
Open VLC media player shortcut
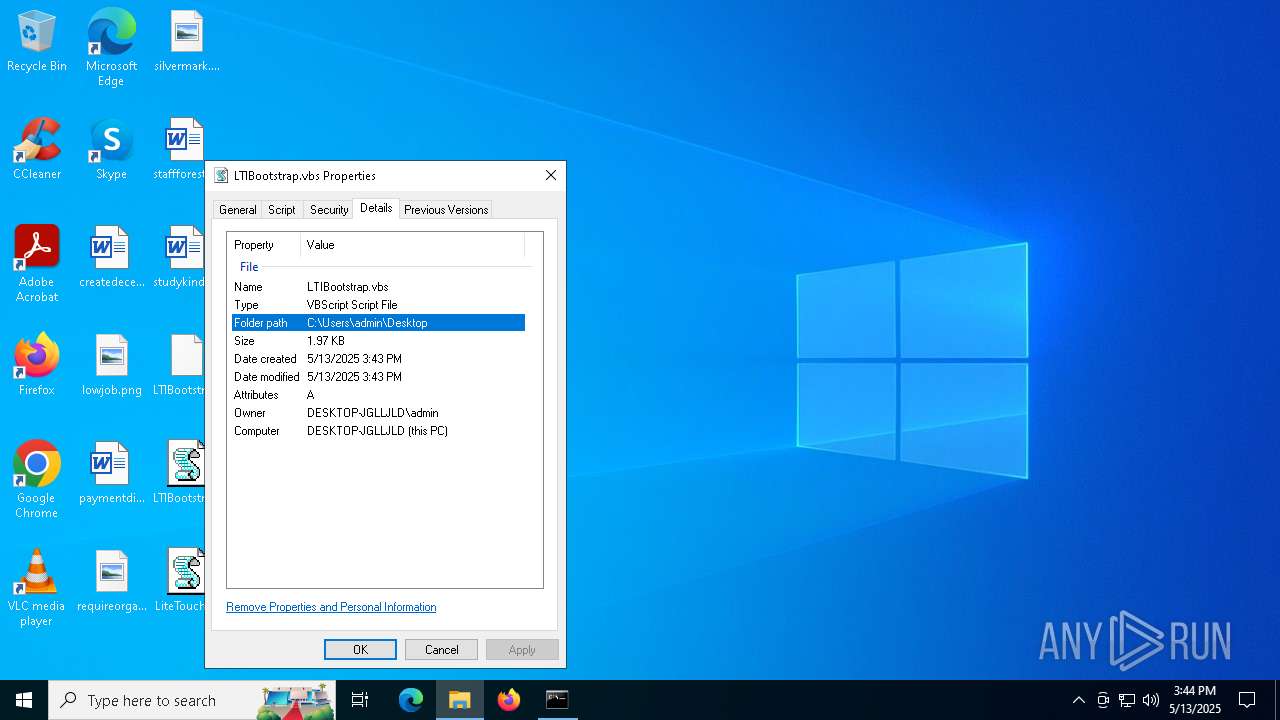37,588
